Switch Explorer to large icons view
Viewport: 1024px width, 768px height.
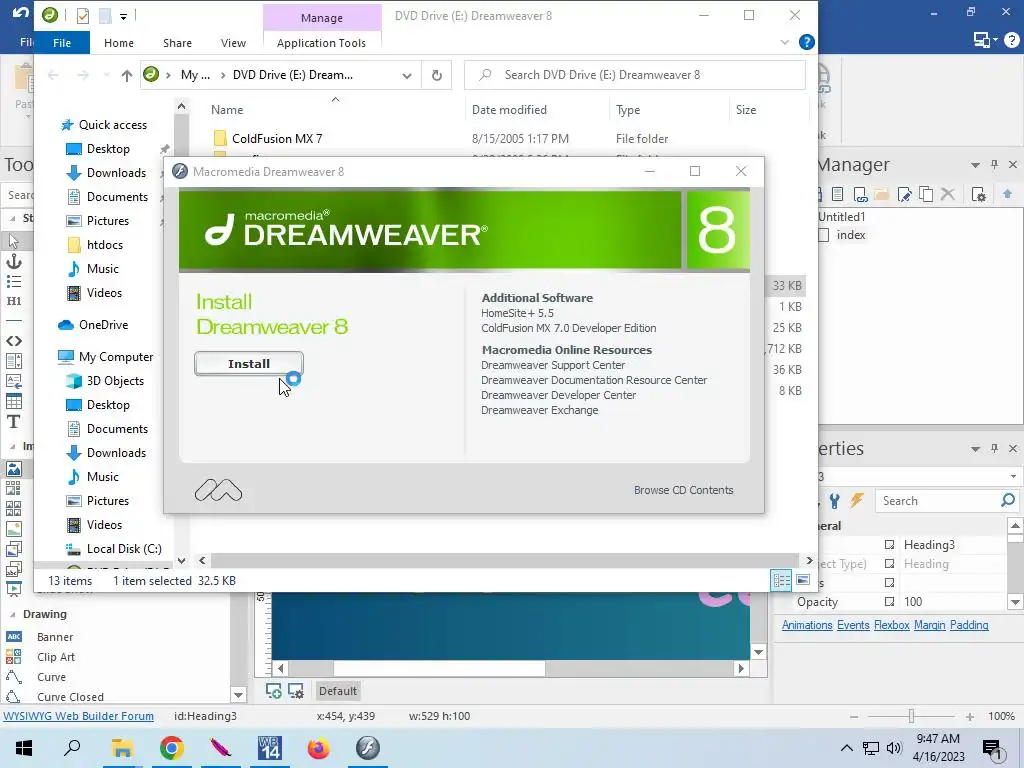803,580
